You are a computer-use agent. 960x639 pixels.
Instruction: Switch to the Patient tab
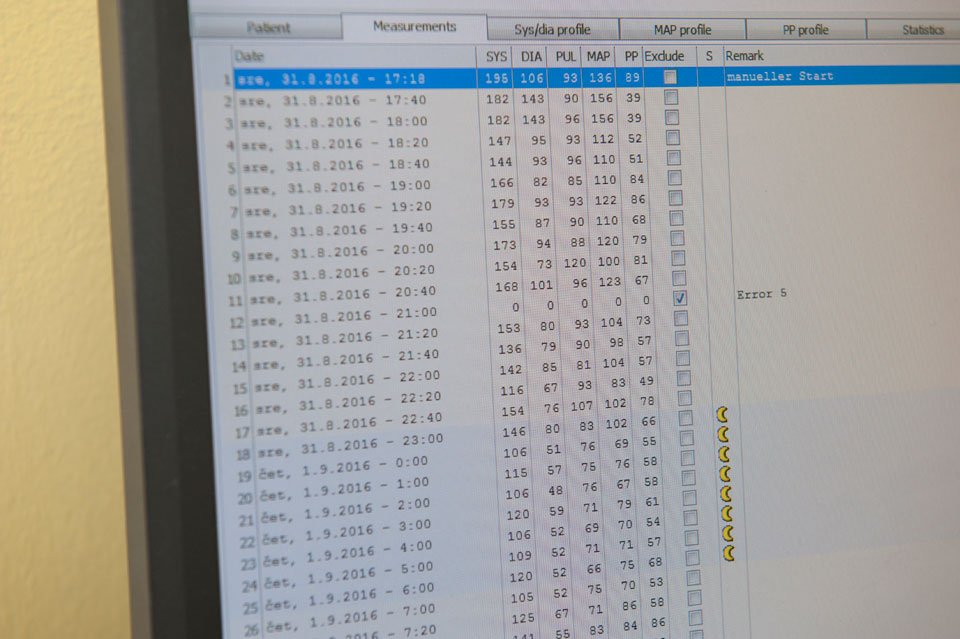point(269,29)
